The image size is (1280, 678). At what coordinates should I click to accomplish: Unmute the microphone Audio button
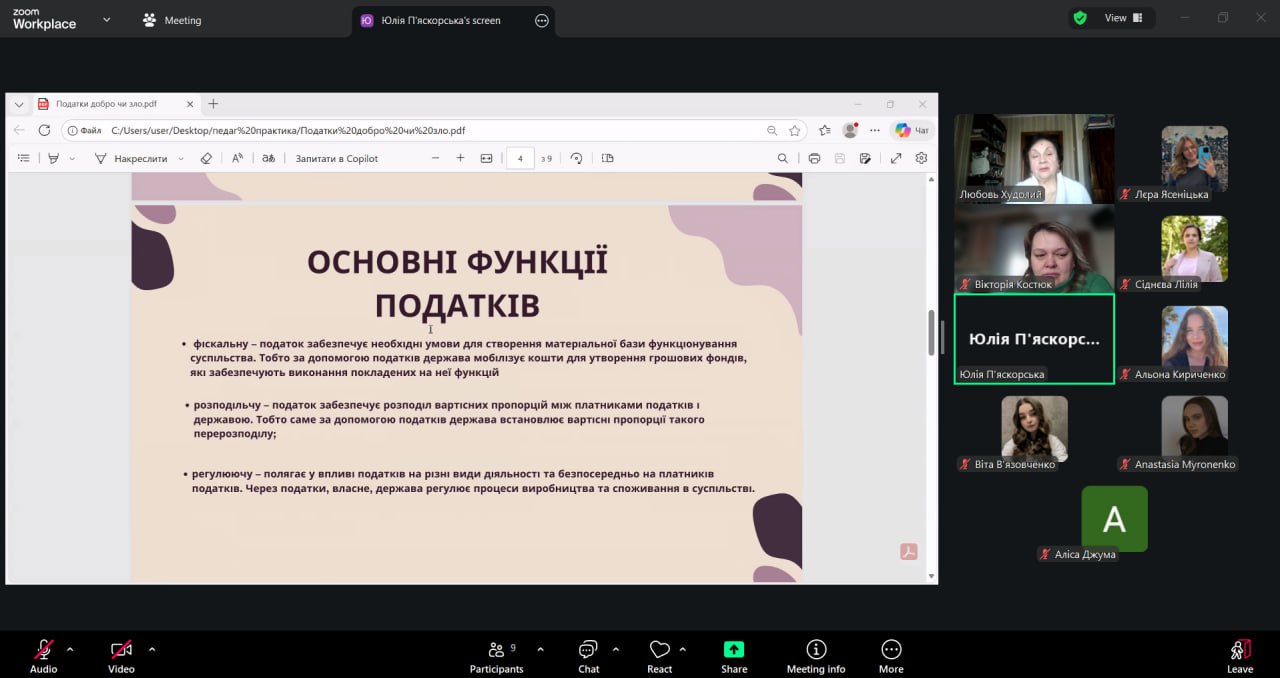click(x=43, y=650)
